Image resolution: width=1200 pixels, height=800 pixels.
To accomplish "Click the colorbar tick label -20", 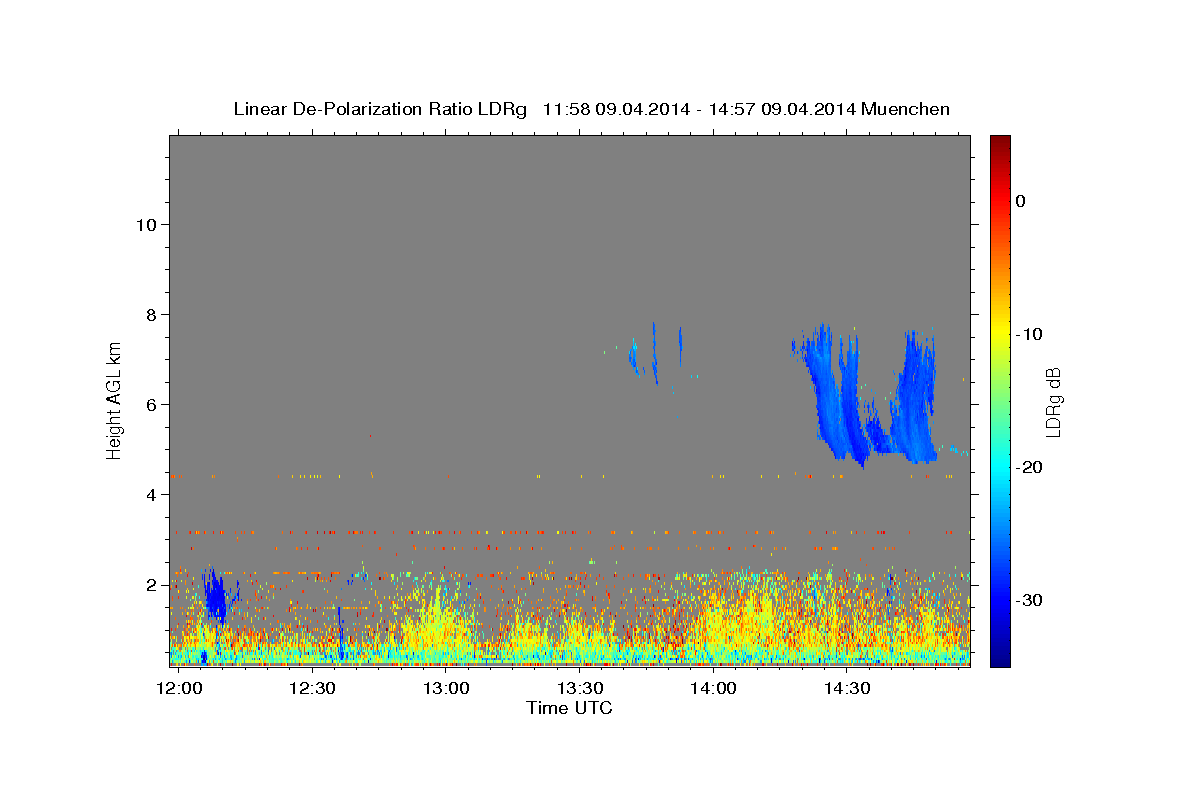I will tap(1029, 467).
